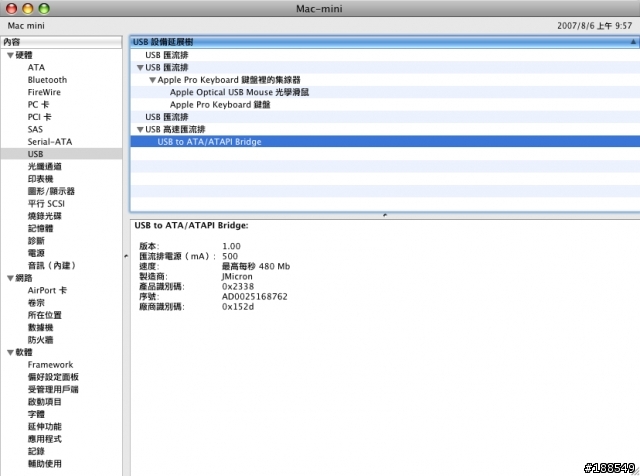This screenshot has width=640, height=476.
Task: Select the first USB 匯流排 row
Action: [x=385, y=55]
